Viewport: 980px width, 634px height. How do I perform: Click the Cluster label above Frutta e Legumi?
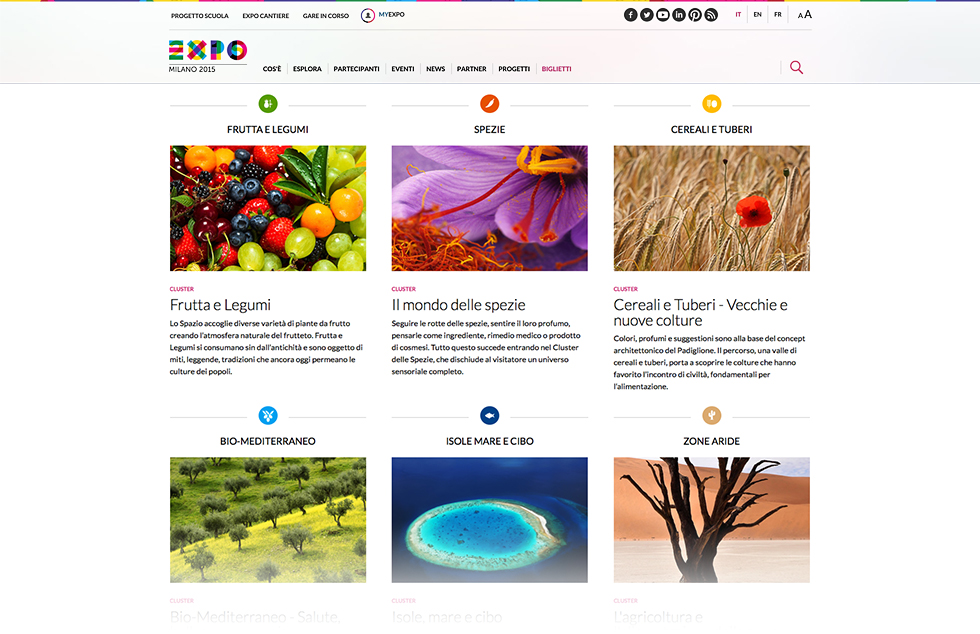click(182, 289)
